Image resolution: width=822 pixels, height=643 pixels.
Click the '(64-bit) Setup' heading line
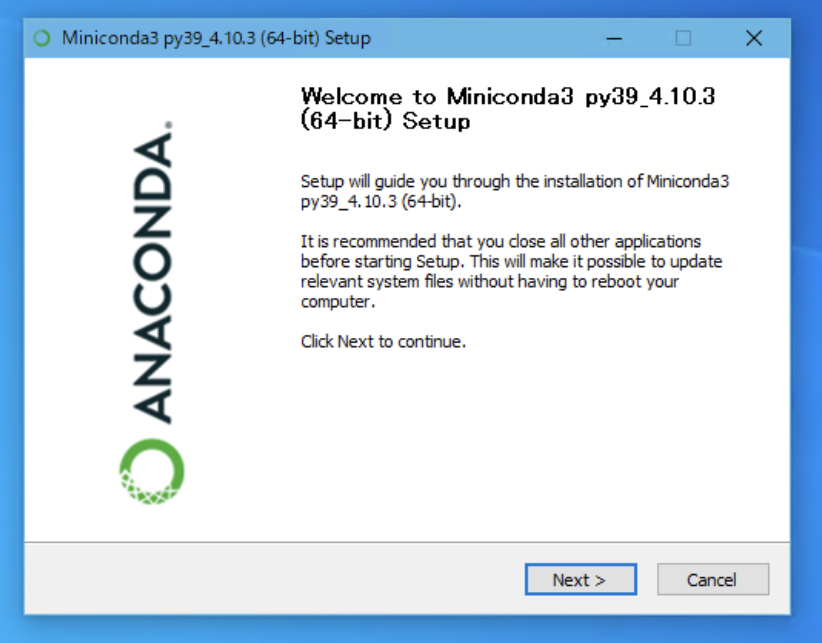385,121
